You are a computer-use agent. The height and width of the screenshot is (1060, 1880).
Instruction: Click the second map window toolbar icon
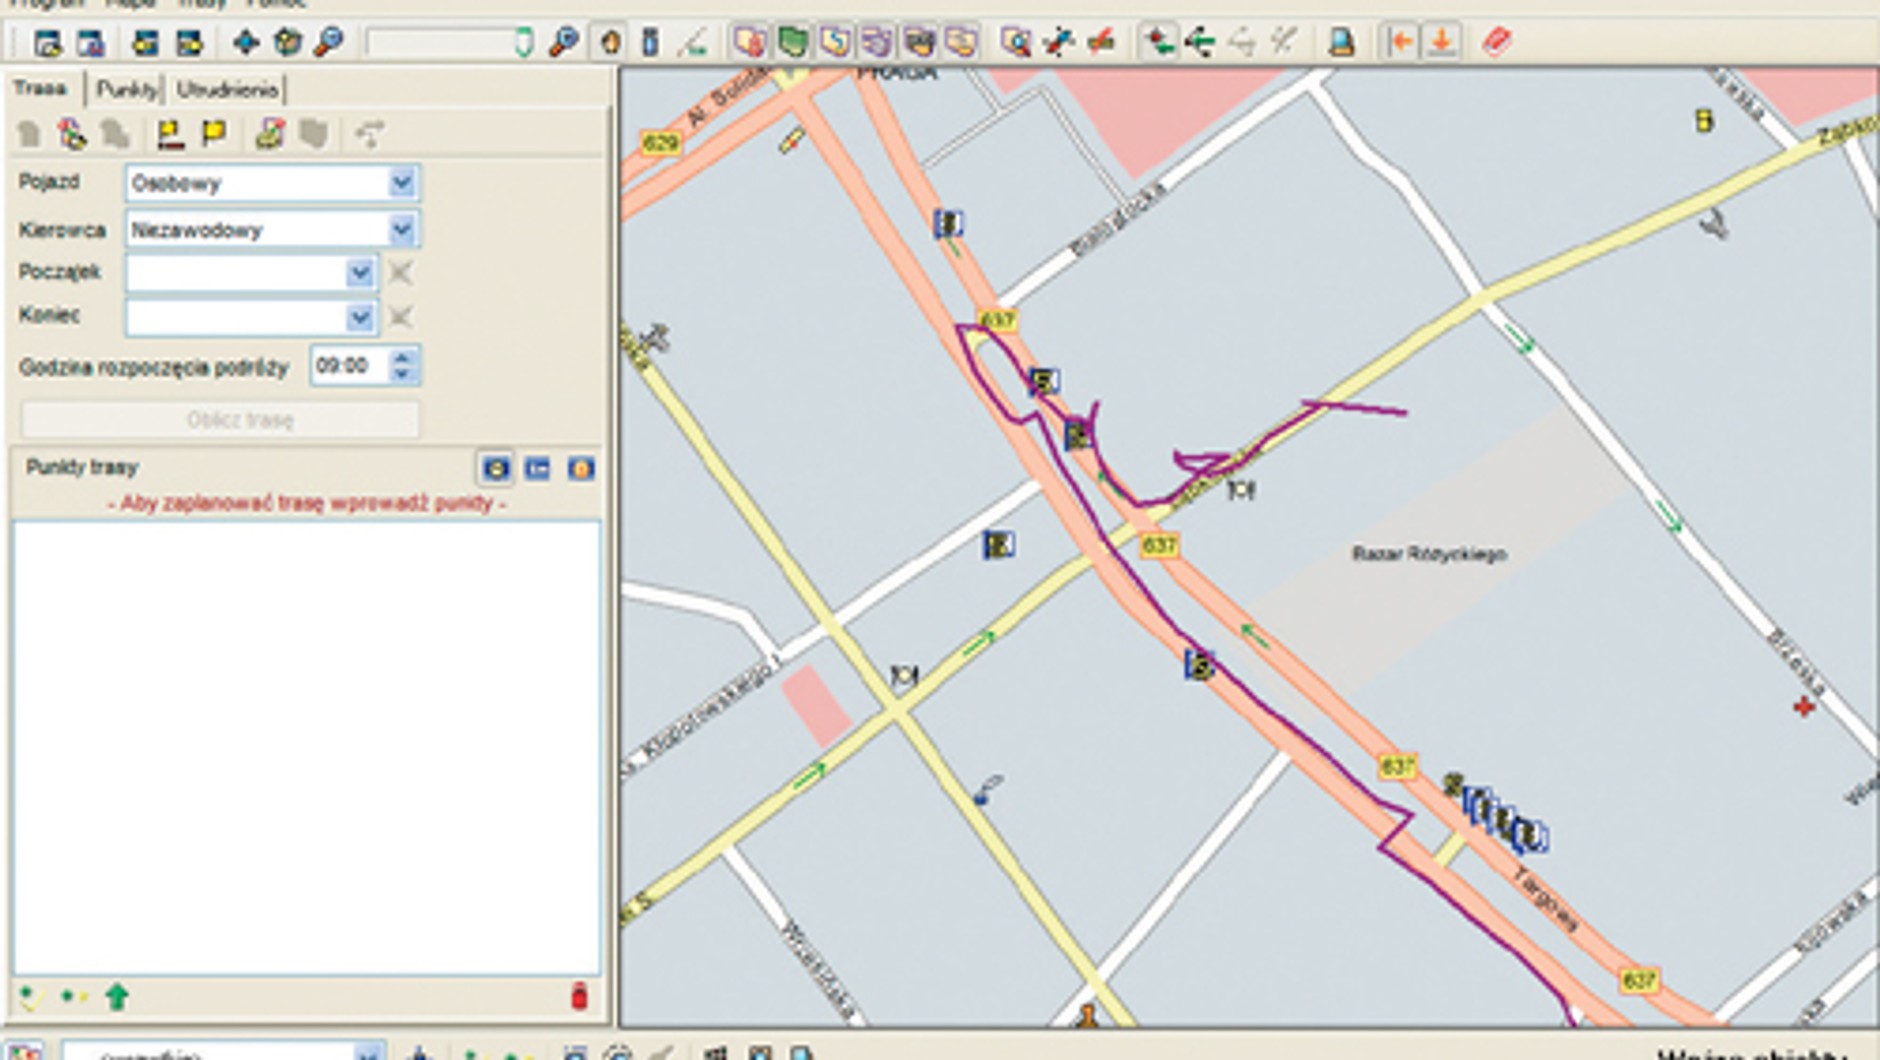coord(90,42)
